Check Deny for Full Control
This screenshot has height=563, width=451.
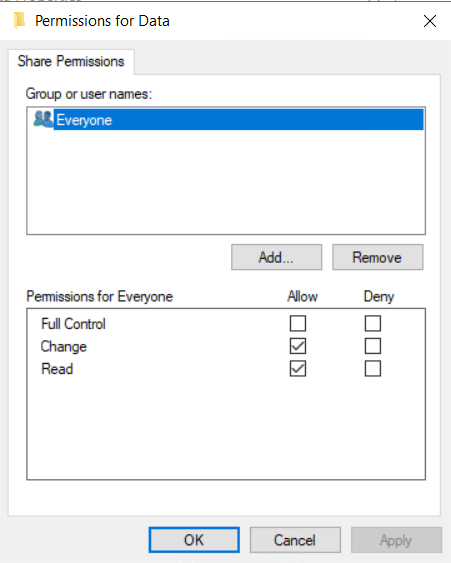pyautogui.click(x=373, y=324)
